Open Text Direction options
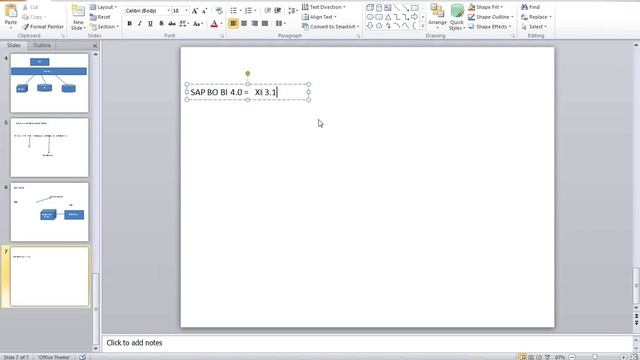 [x=324, y=7]
